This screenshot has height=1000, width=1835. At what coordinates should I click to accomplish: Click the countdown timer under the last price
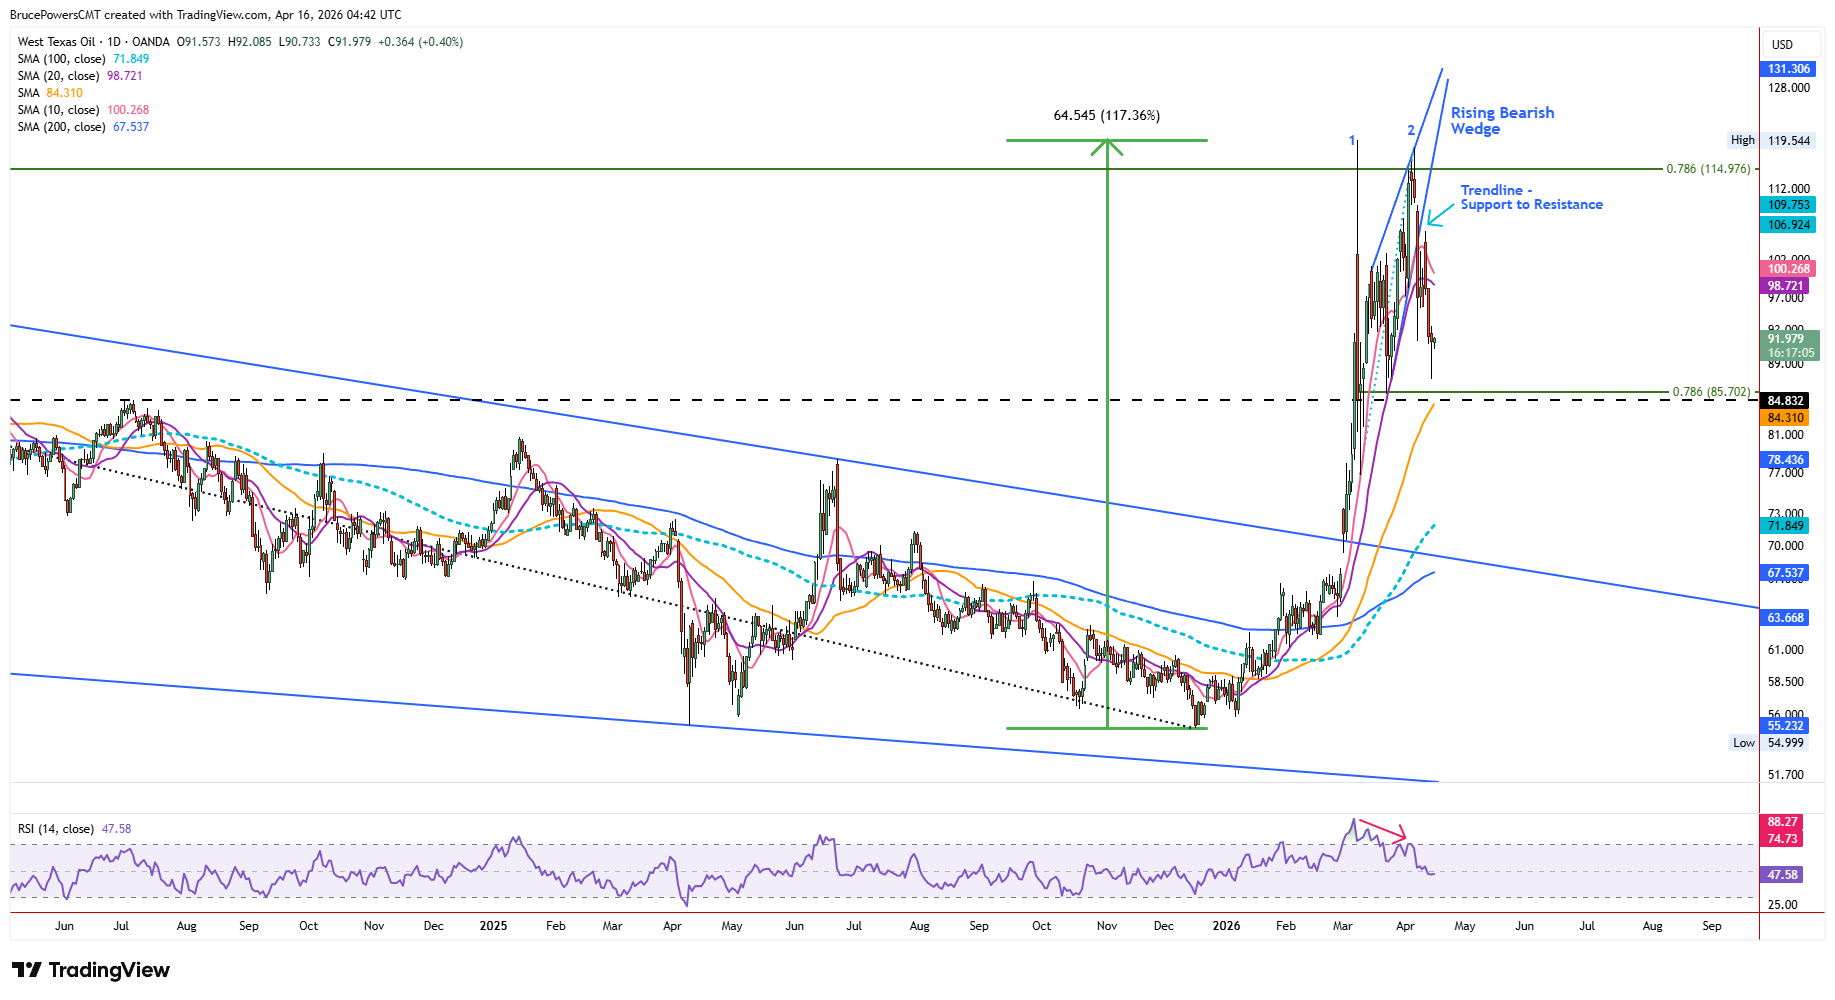tap(1791, 353)
